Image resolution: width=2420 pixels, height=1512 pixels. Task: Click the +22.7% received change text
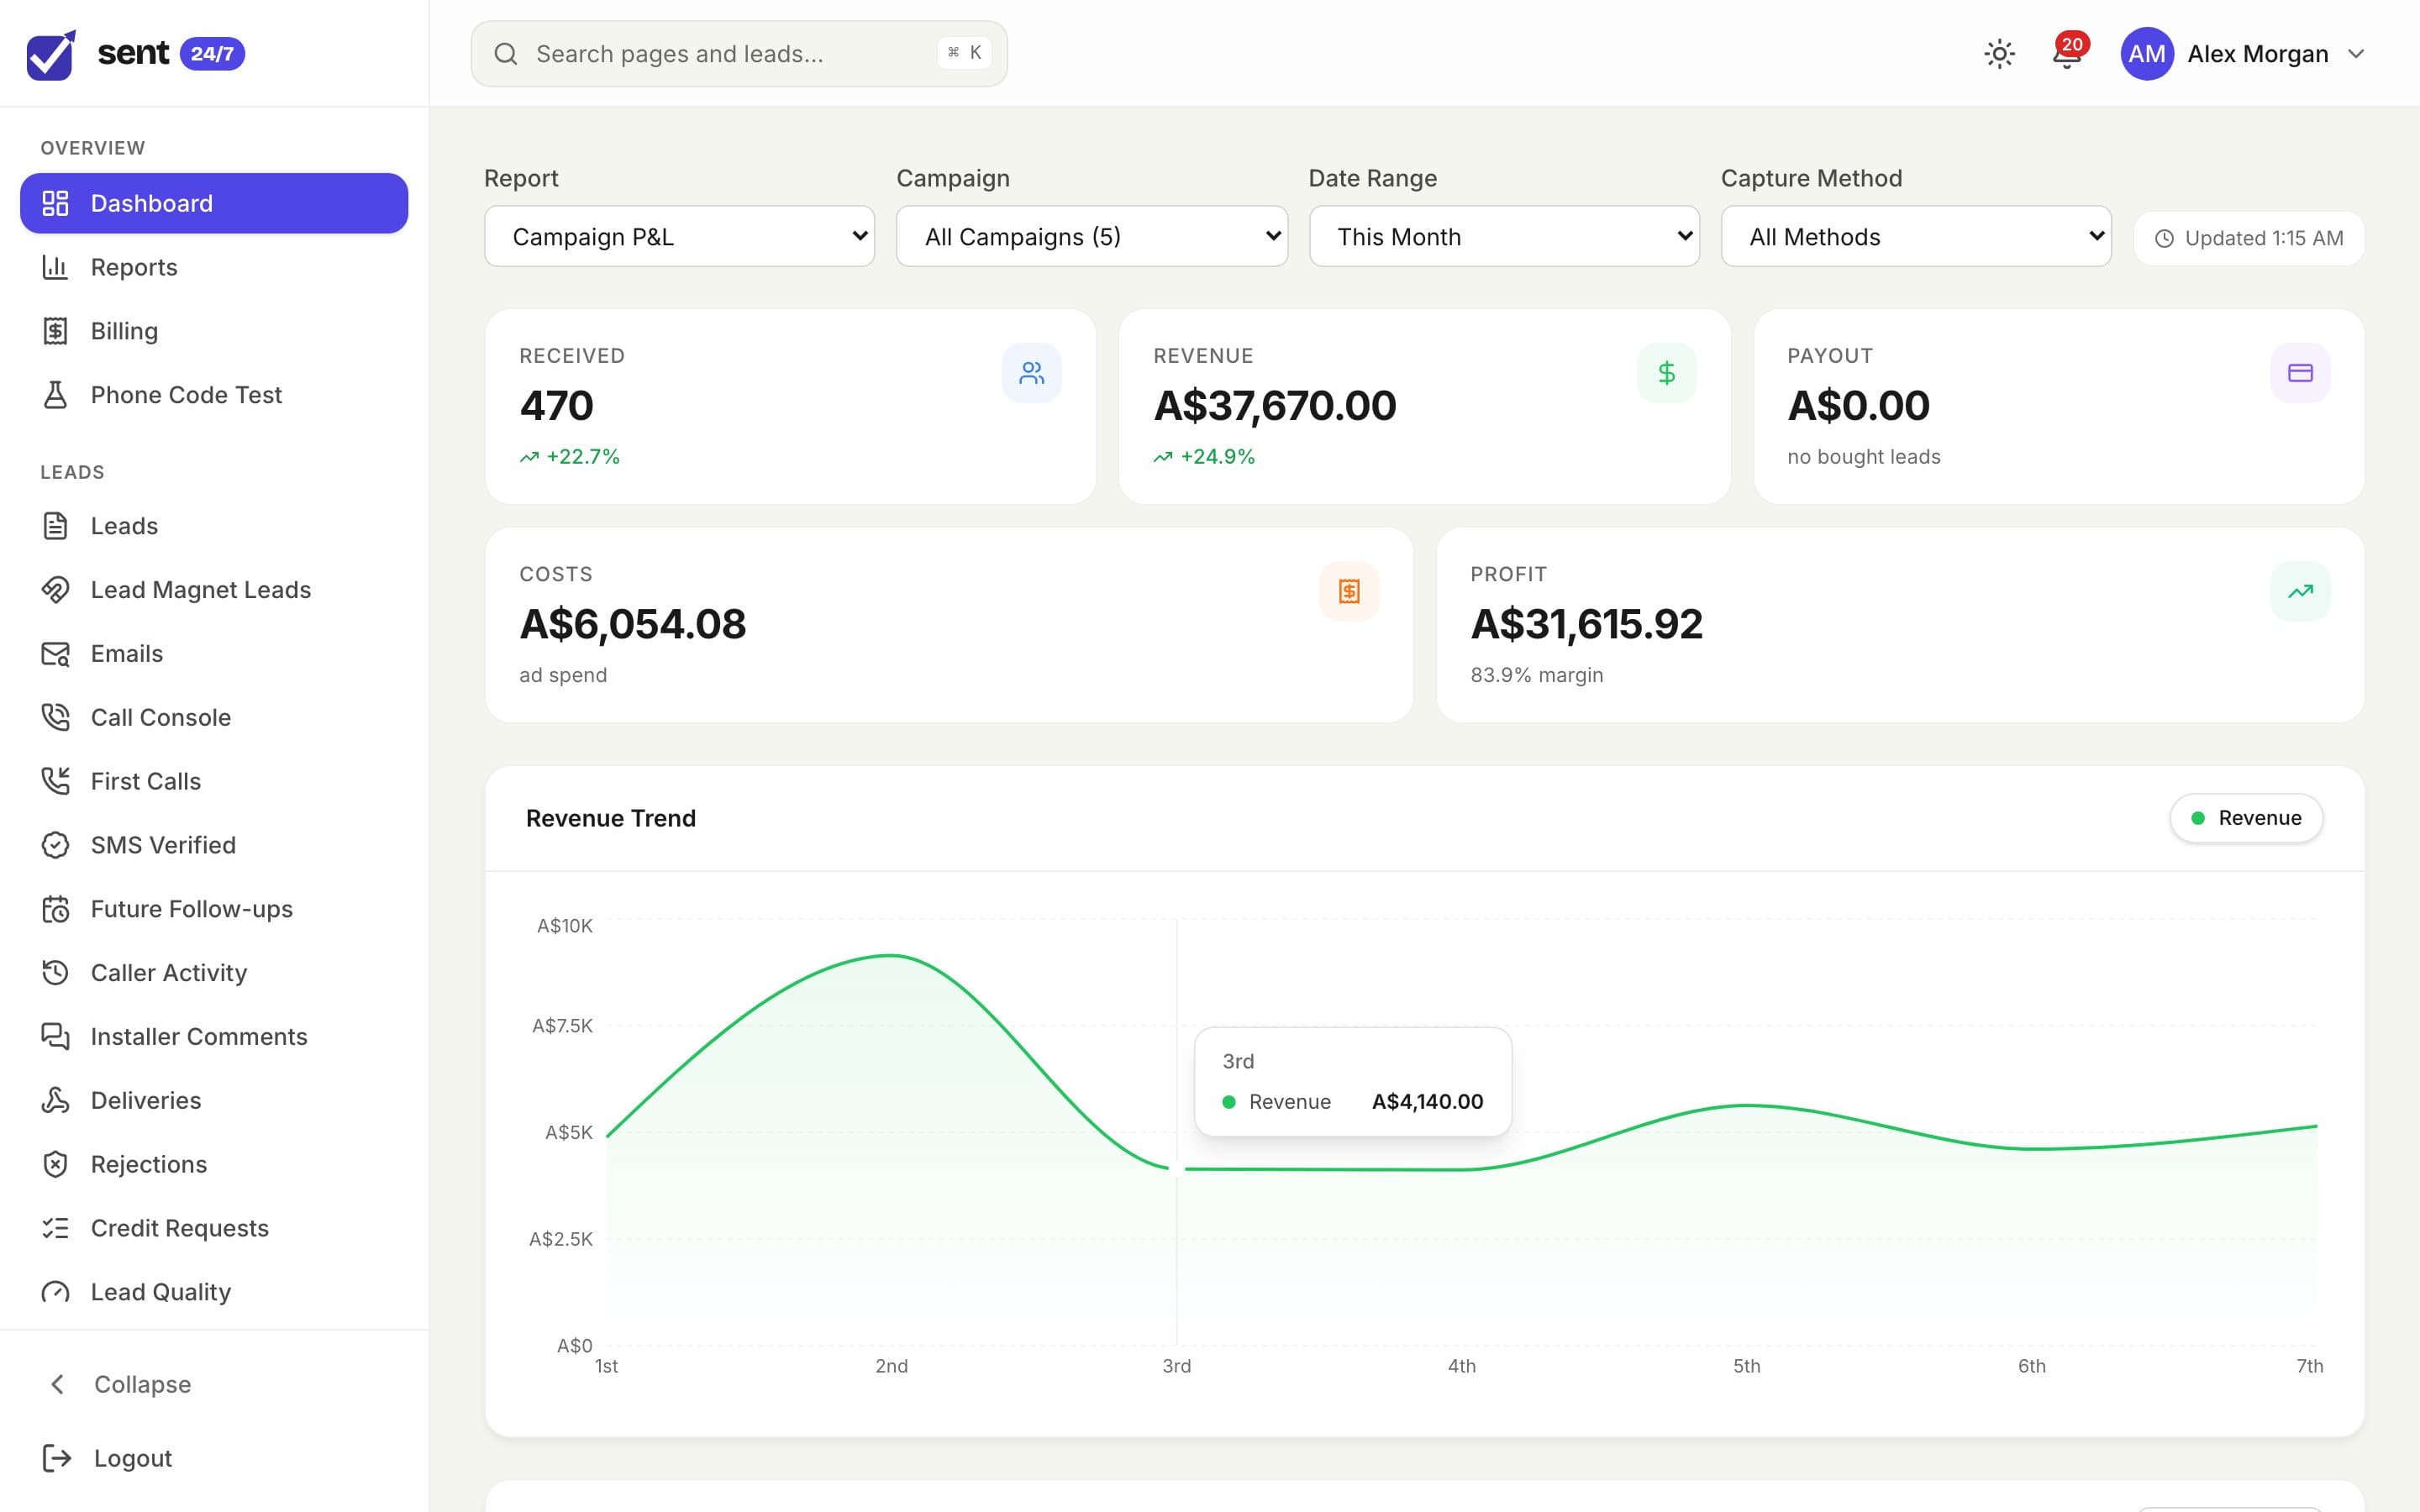[x=583, y=457]
